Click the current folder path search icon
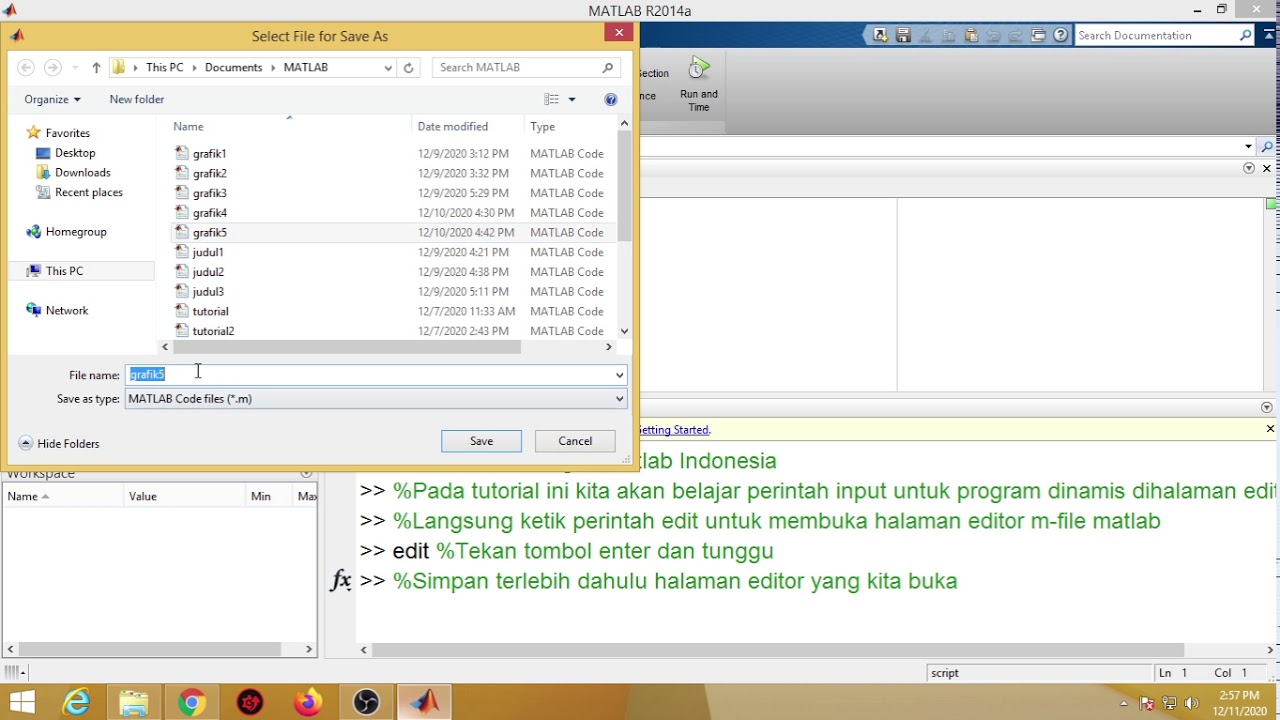 coord(1267,147)
